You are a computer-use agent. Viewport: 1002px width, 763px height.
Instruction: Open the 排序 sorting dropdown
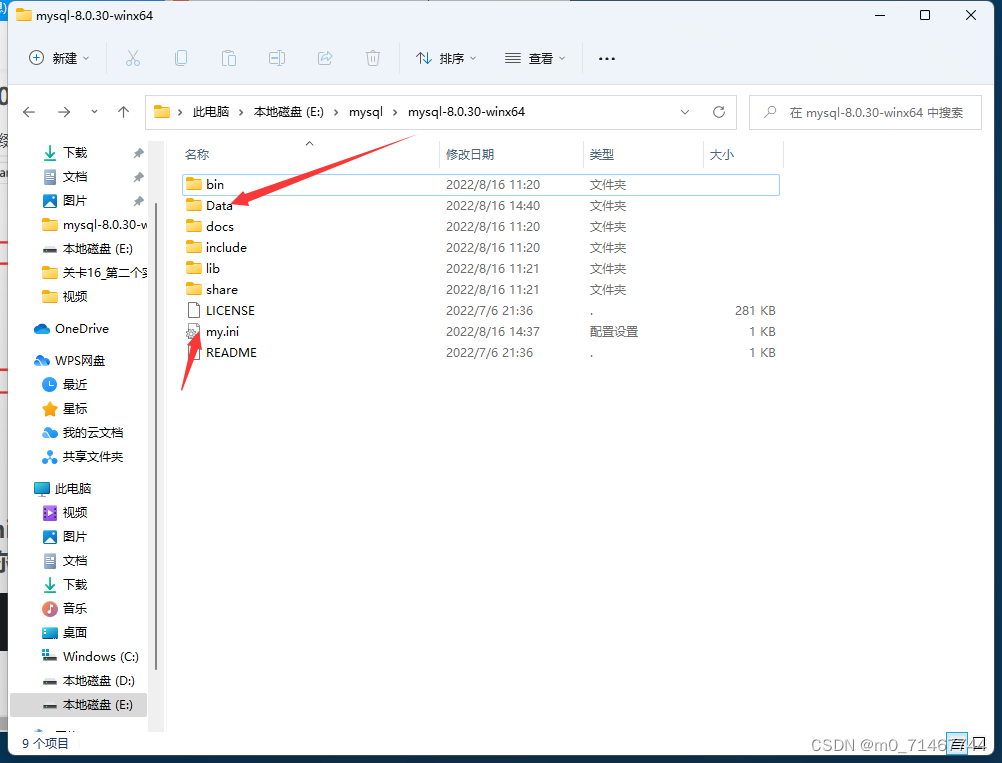coord(446,58)
